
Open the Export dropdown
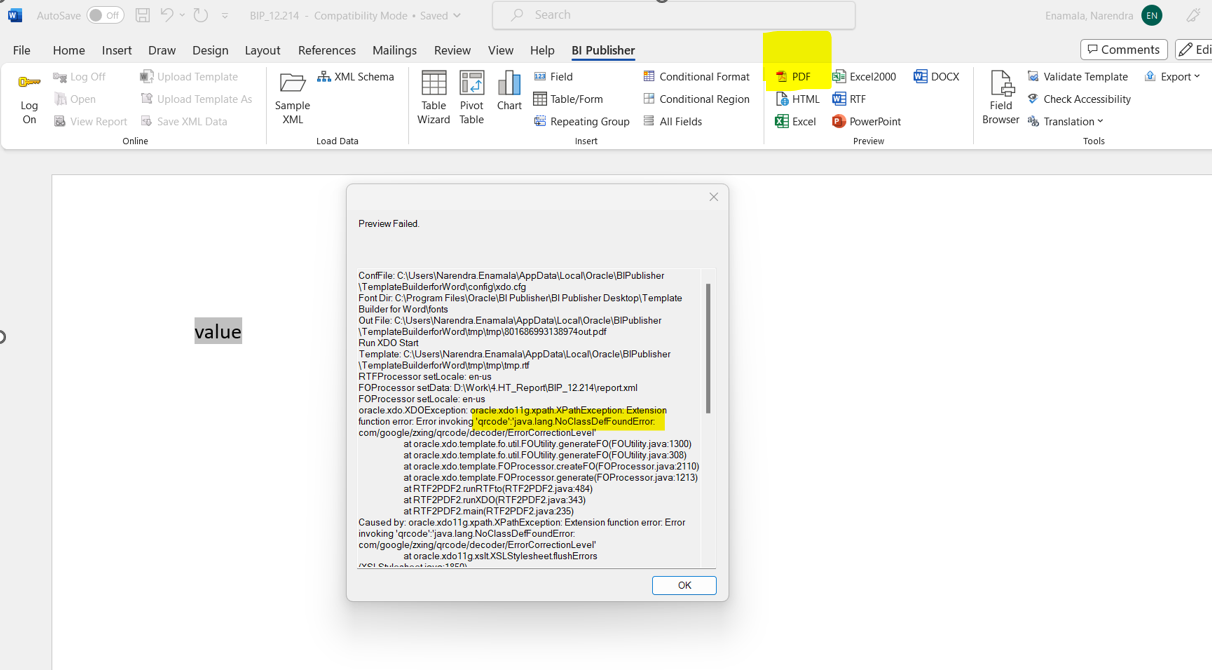coord(1172,77)
